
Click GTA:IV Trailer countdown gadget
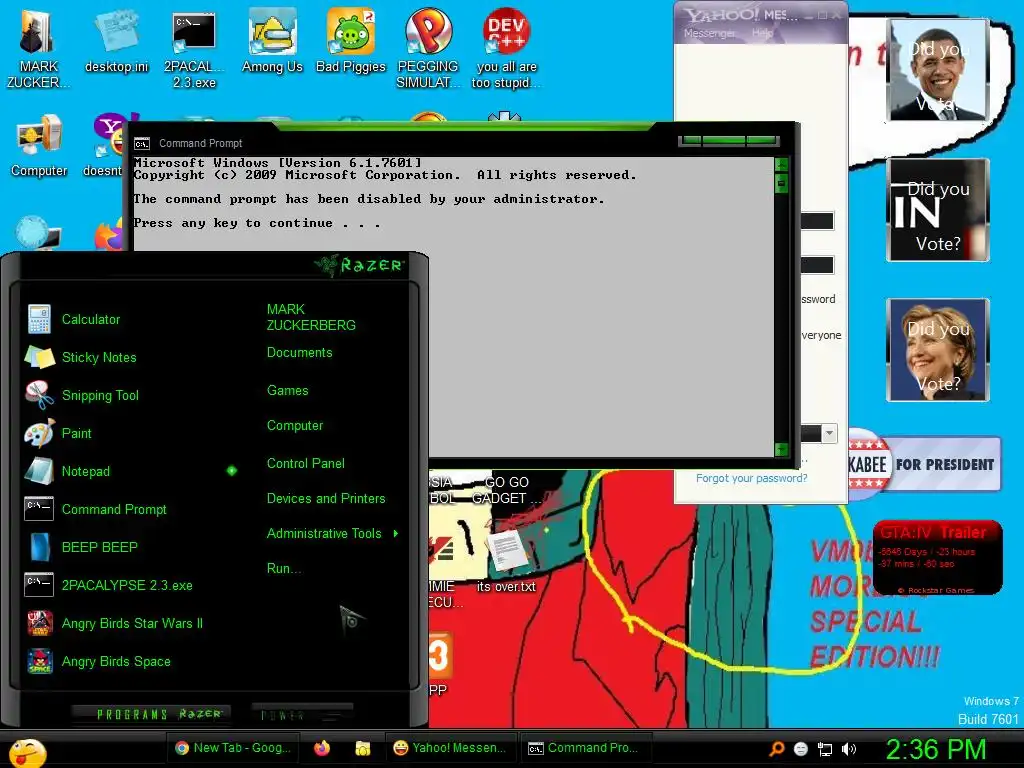click(937, 558)
